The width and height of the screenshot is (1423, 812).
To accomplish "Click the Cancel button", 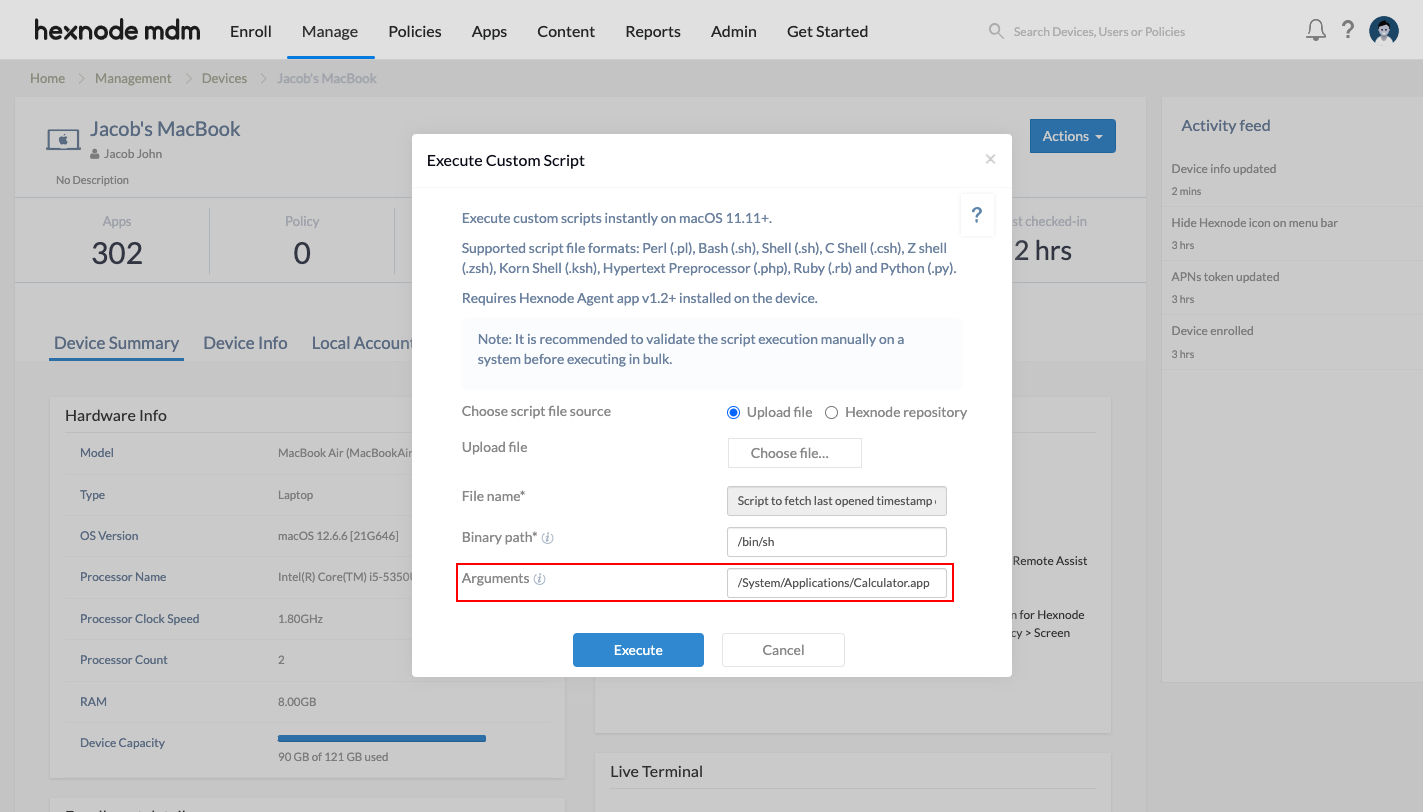I will click(x=783, y=650).
